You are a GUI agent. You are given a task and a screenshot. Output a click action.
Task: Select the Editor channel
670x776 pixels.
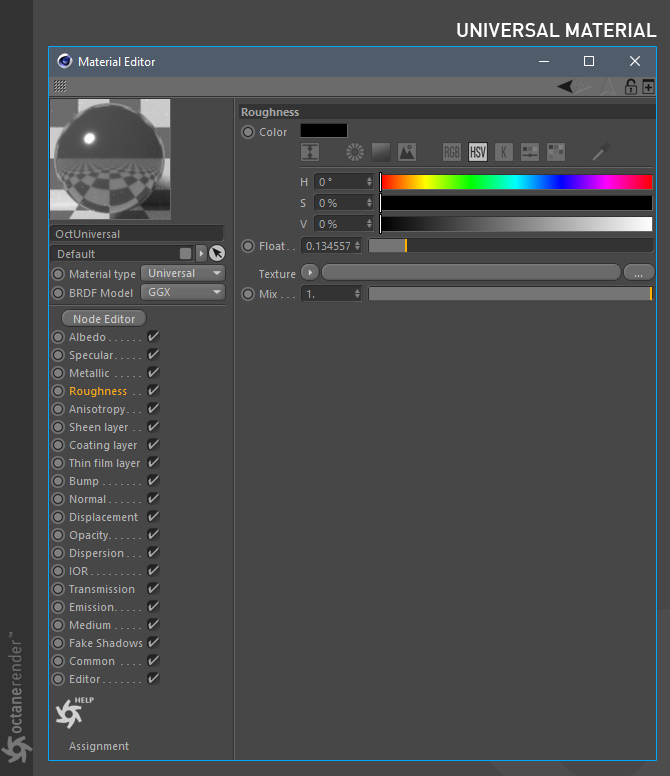[85, 679]
